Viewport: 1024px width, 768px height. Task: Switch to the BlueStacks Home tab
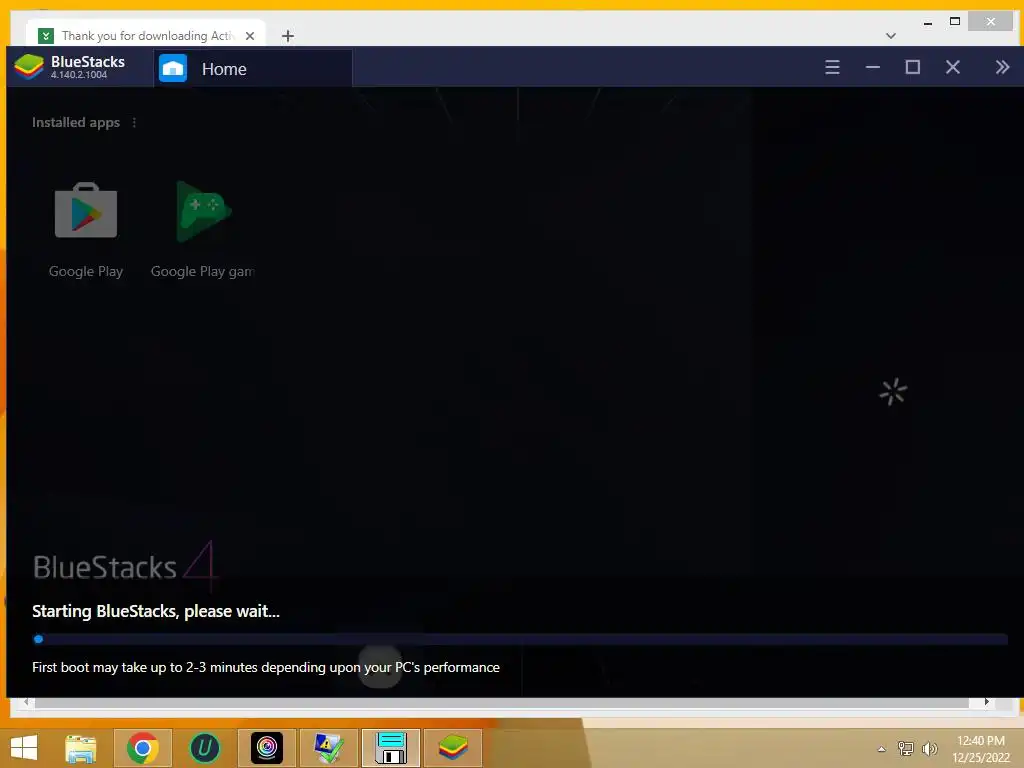[253, 69]
